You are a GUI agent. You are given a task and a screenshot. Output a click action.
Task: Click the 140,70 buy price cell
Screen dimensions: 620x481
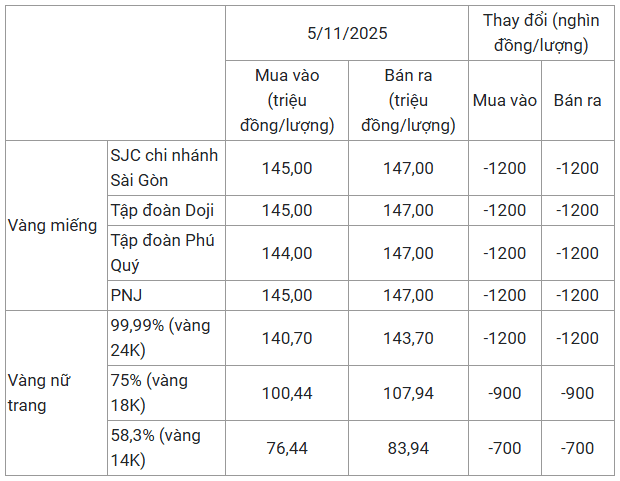[x=286, y=338]
